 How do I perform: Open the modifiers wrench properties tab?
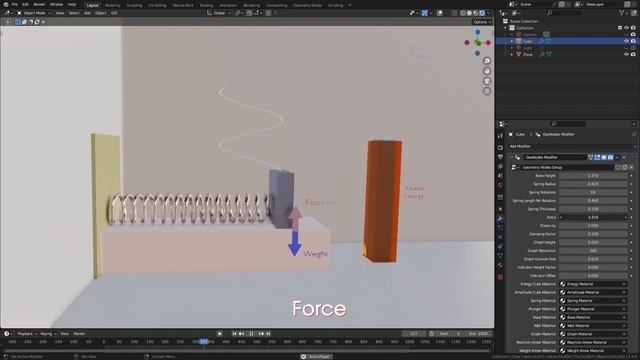click(500, 219)
